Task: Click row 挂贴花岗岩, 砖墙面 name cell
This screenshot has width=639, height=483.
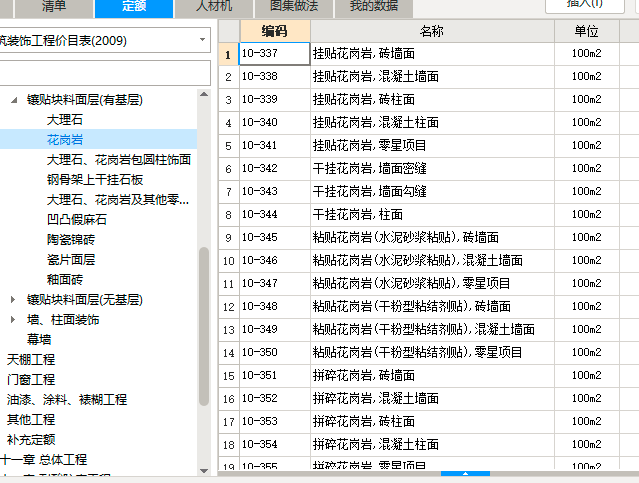Action: point(432,53)
